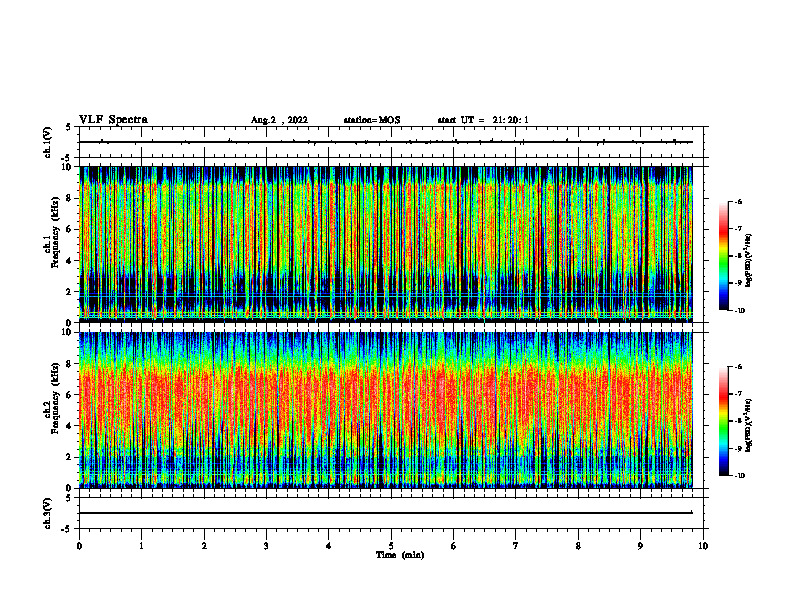Image resolution: width=792 pixels, height=612 pixels.
Task: Click the ch.1(V) waveform trace
Action: [386, 142]
